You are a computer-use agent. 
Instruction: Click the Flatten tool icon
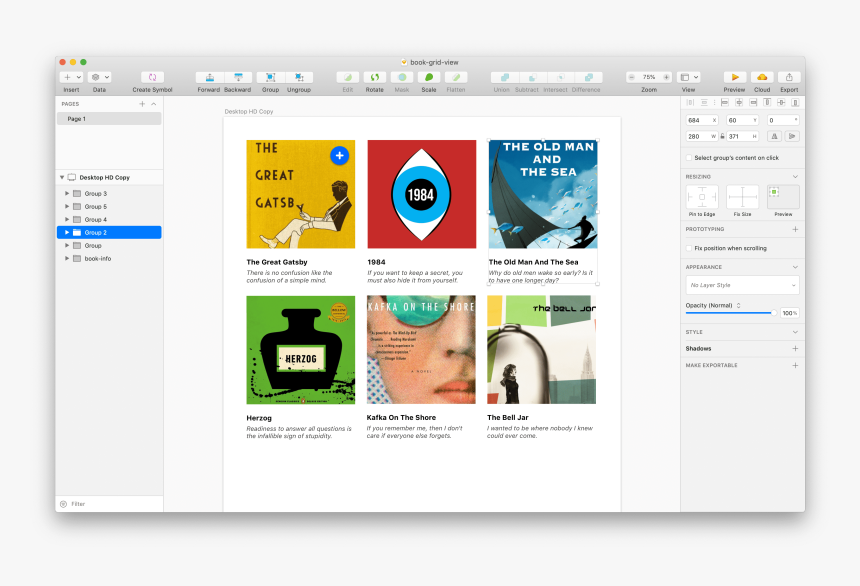[x=456, y=77]
